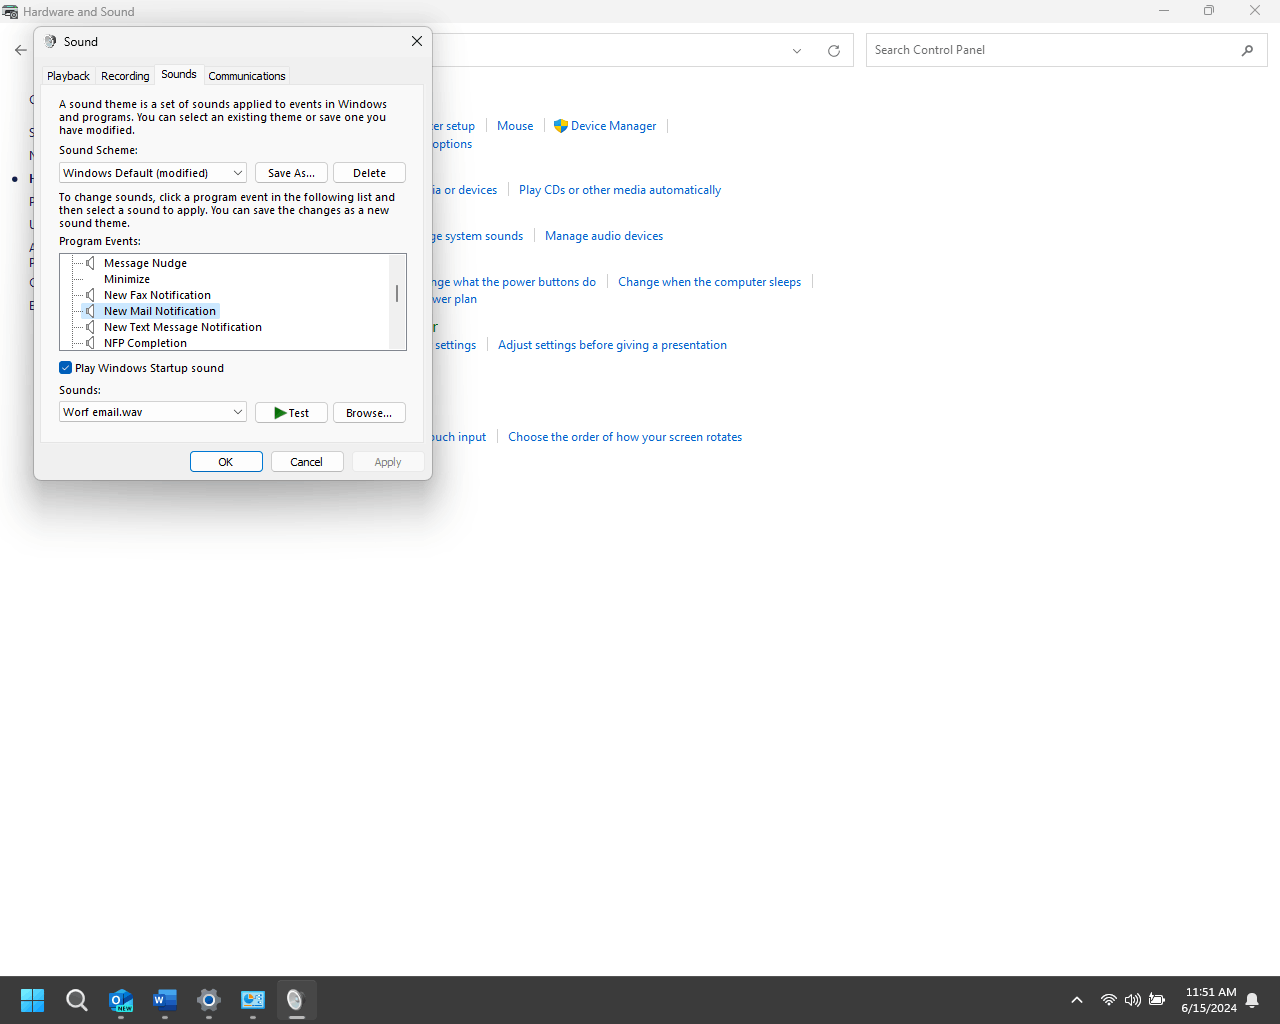
Task: Open the notifications bell
Action: point(1251,999)
